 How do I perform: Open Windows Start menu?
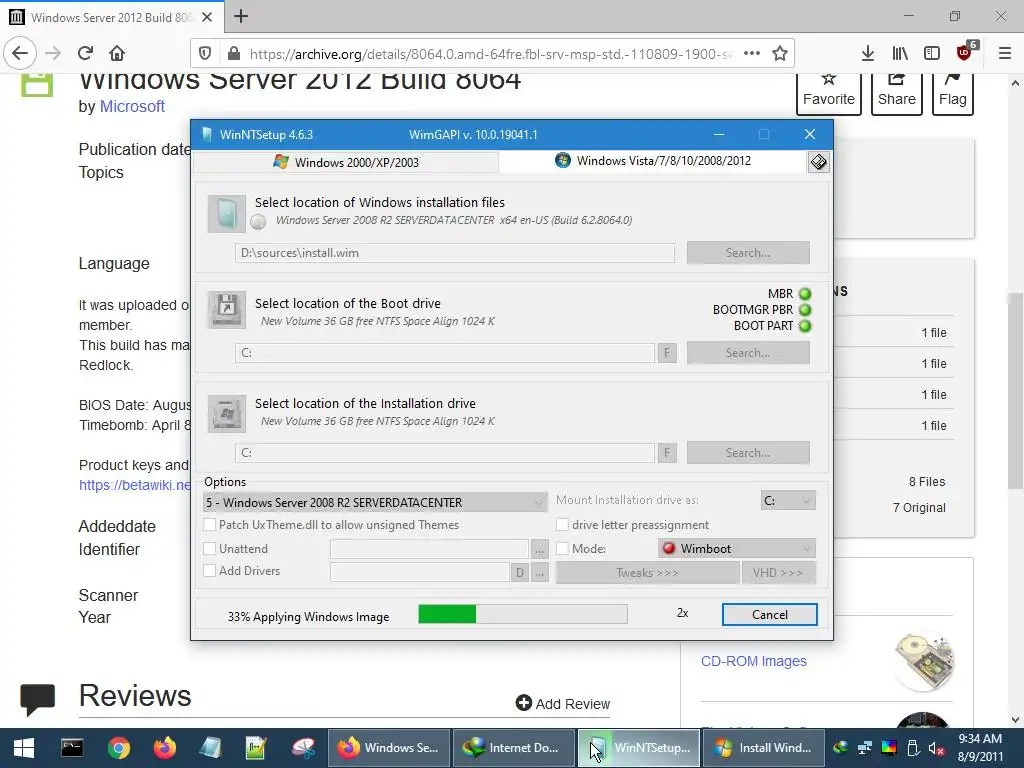(24, 748)
